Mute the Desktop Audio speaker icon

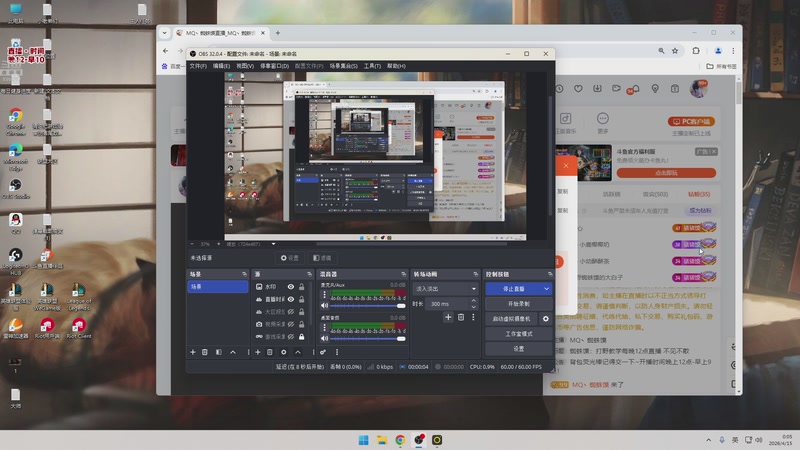click(x=324, y=338)
